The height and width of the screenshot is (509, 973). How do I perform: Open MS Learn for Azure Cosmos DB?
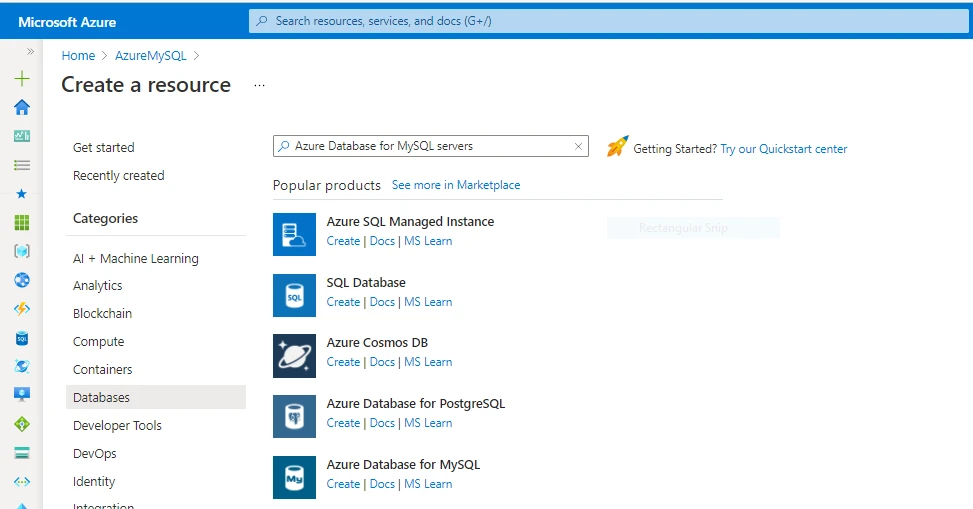(x=428, y=363)
